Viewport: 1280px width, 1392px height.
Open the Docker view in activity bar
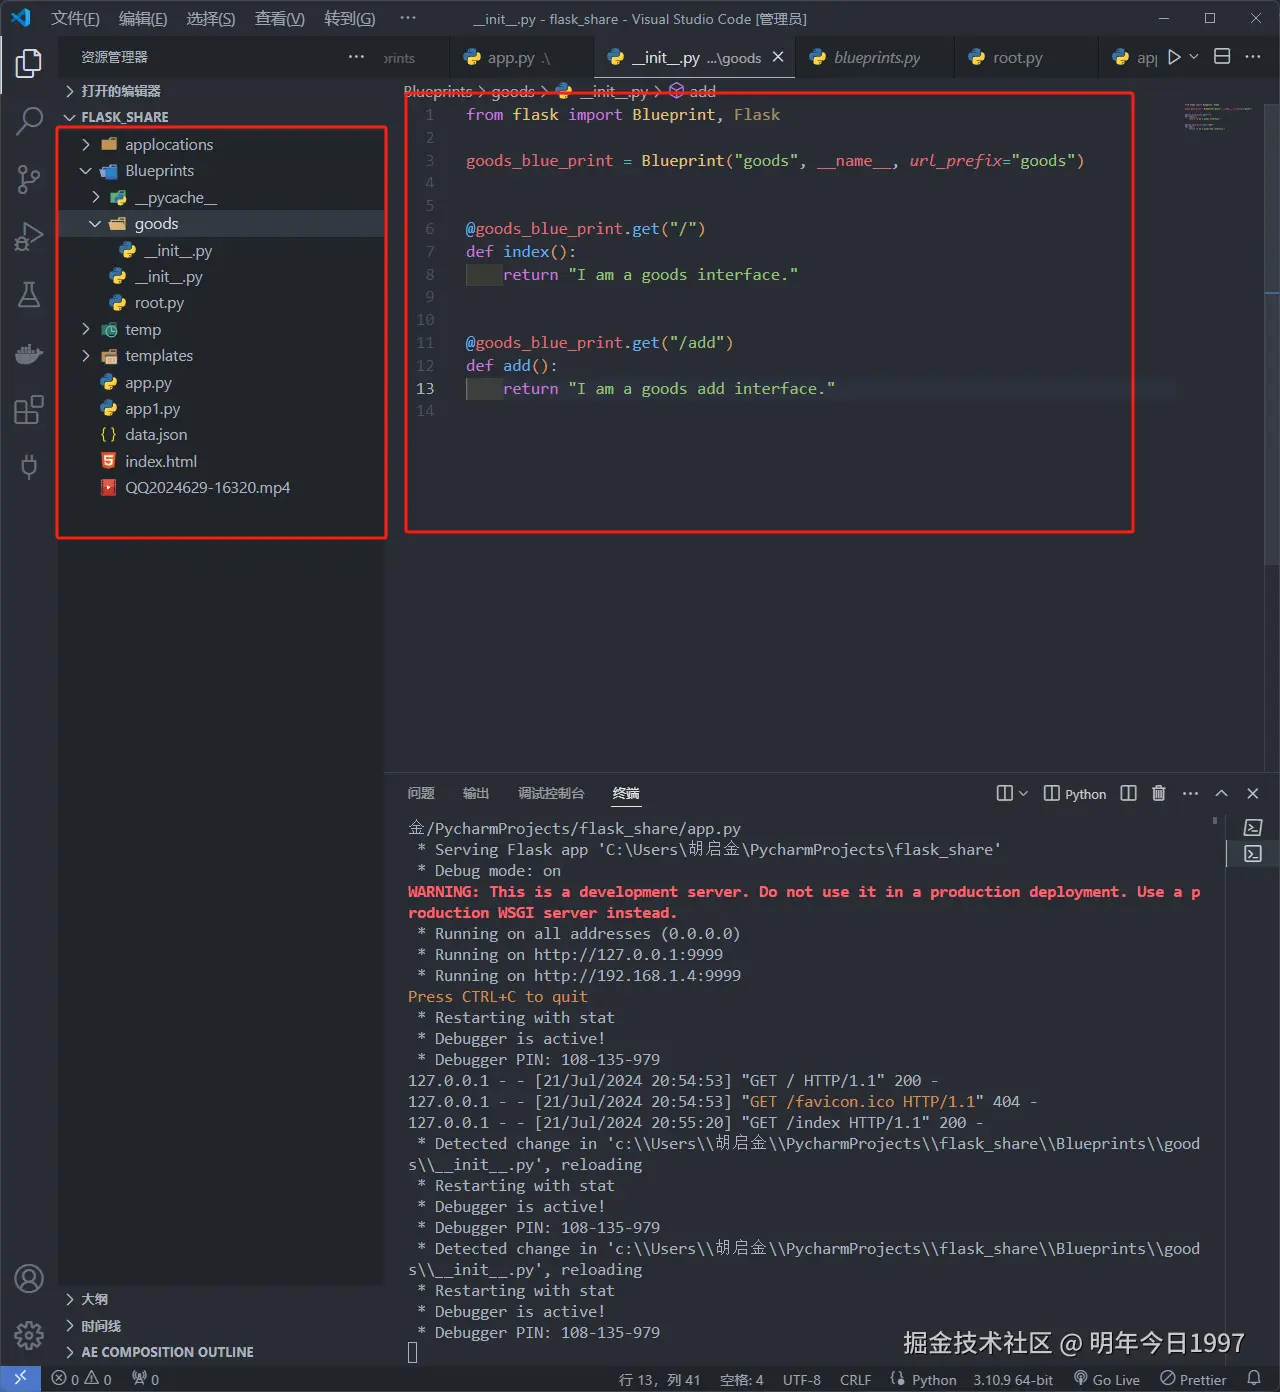point(29,353)
